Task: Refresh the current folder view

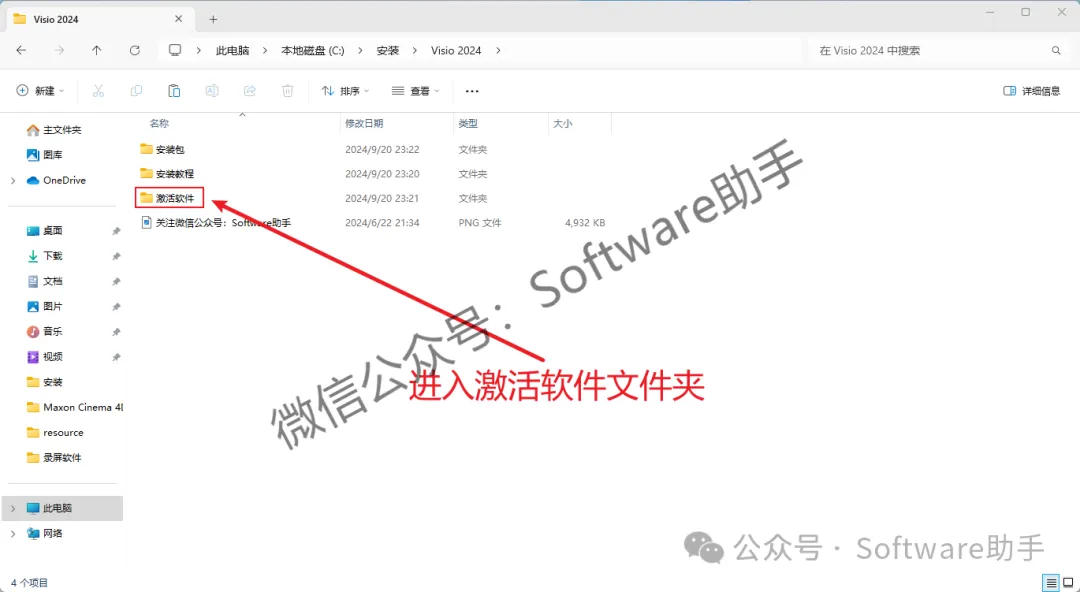Action: (135, 50)
